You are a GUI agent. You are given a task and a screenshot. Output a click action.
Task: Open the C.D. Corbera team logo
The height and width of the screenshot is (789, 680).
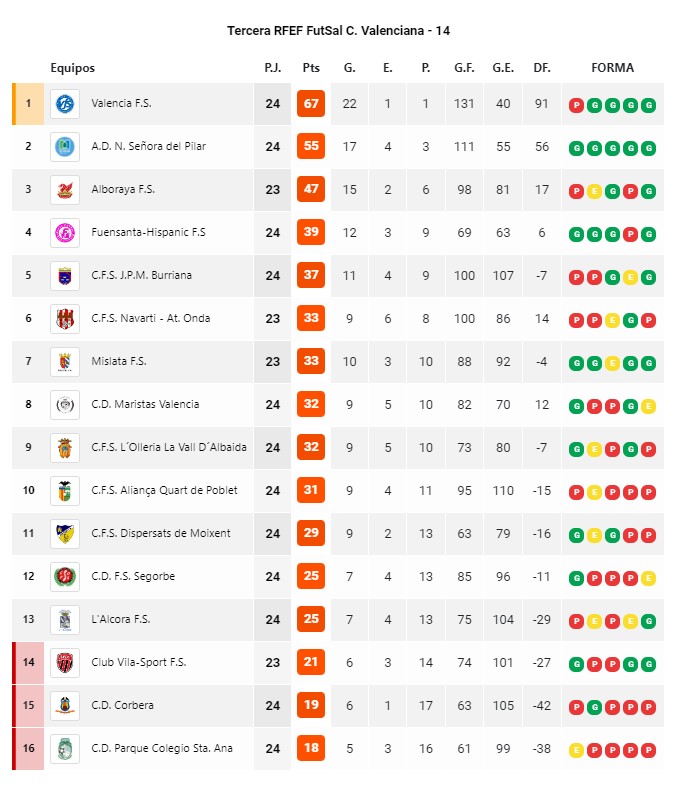pos(65,705)
